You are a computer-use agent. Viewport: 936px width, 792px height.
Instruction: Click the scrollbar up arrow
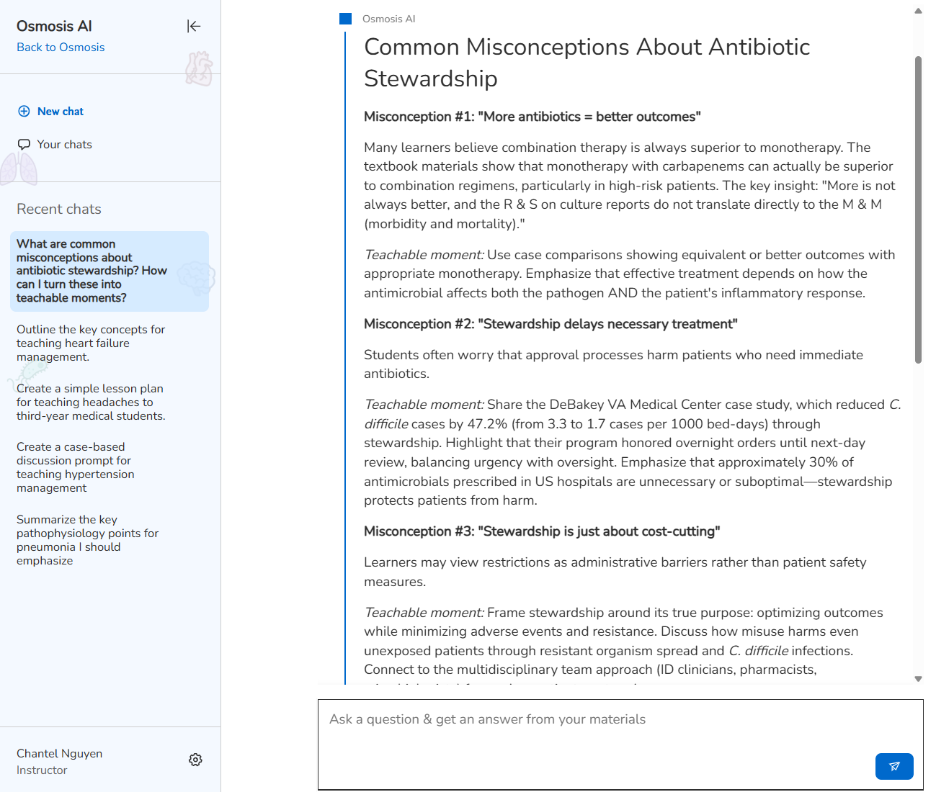(x=918, y=11)
